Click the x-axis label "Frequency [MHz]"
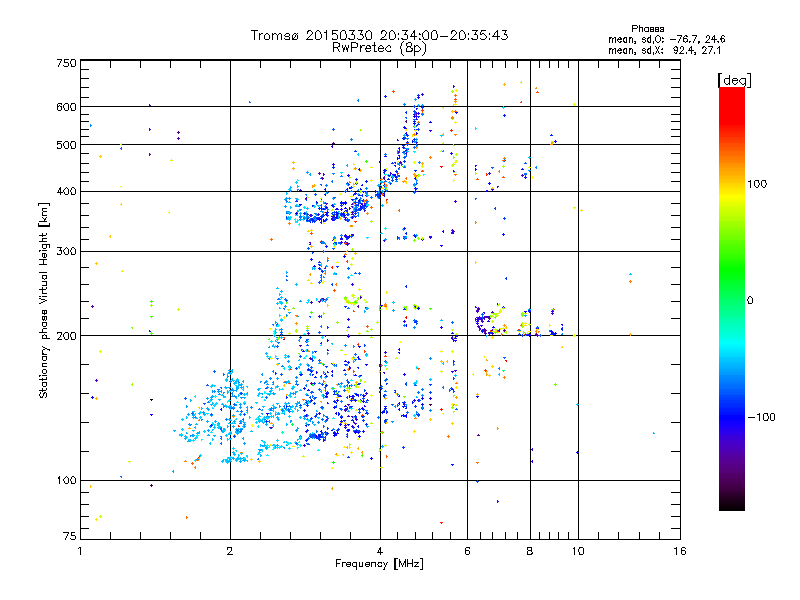The height and width of the screenshot is (600, 800). tap(379, 564)
